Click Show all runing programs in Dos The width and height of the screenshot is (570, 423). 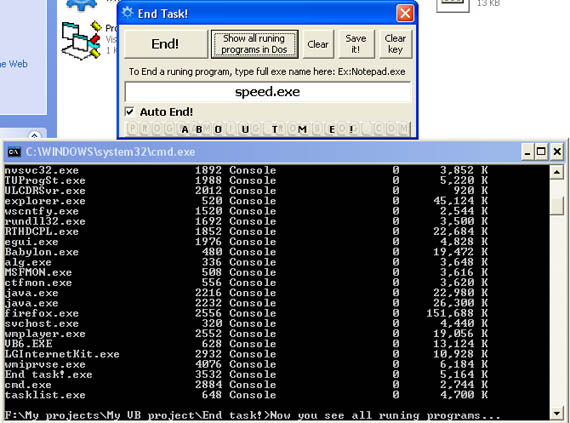pos(254,44)
